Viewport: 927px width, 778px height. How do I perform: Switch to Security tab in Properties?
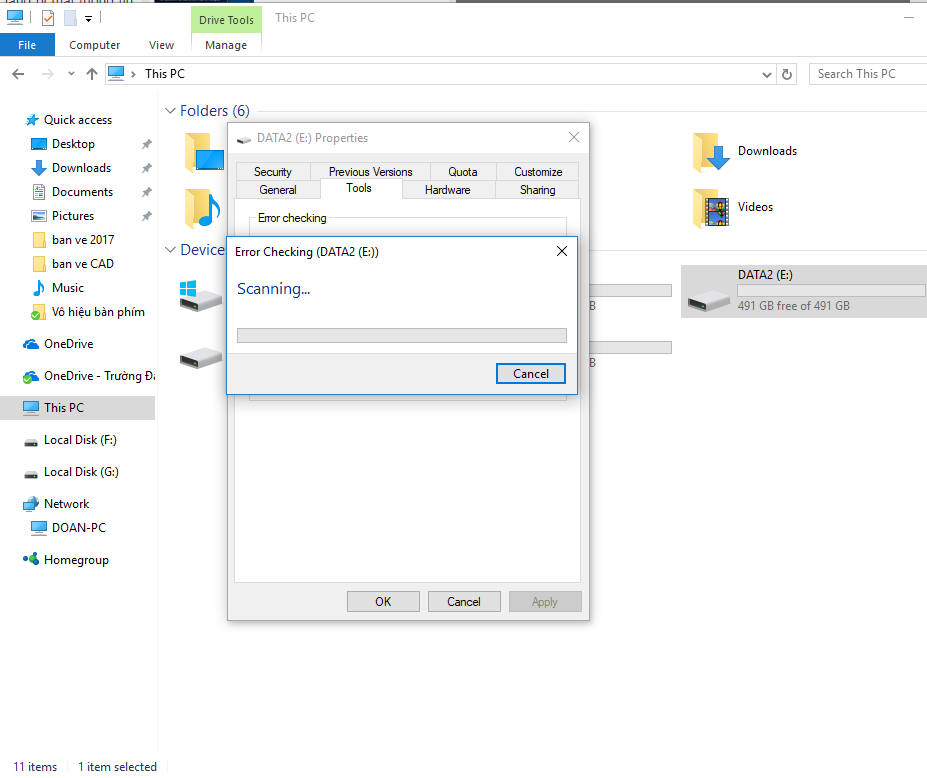pyautogui.click(x=273, y=171)
